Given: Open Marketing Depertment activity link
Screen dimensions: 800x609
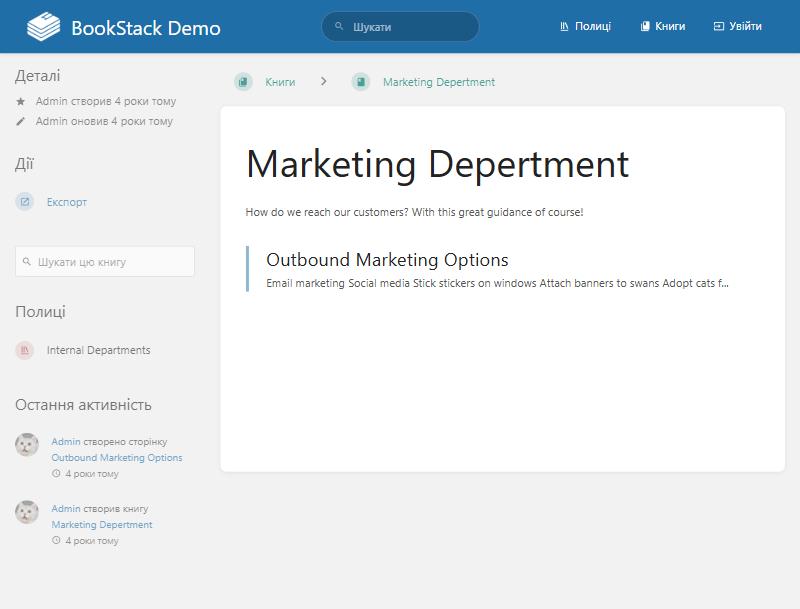Looking at the screenshot, I should click(x=102, y=524).
